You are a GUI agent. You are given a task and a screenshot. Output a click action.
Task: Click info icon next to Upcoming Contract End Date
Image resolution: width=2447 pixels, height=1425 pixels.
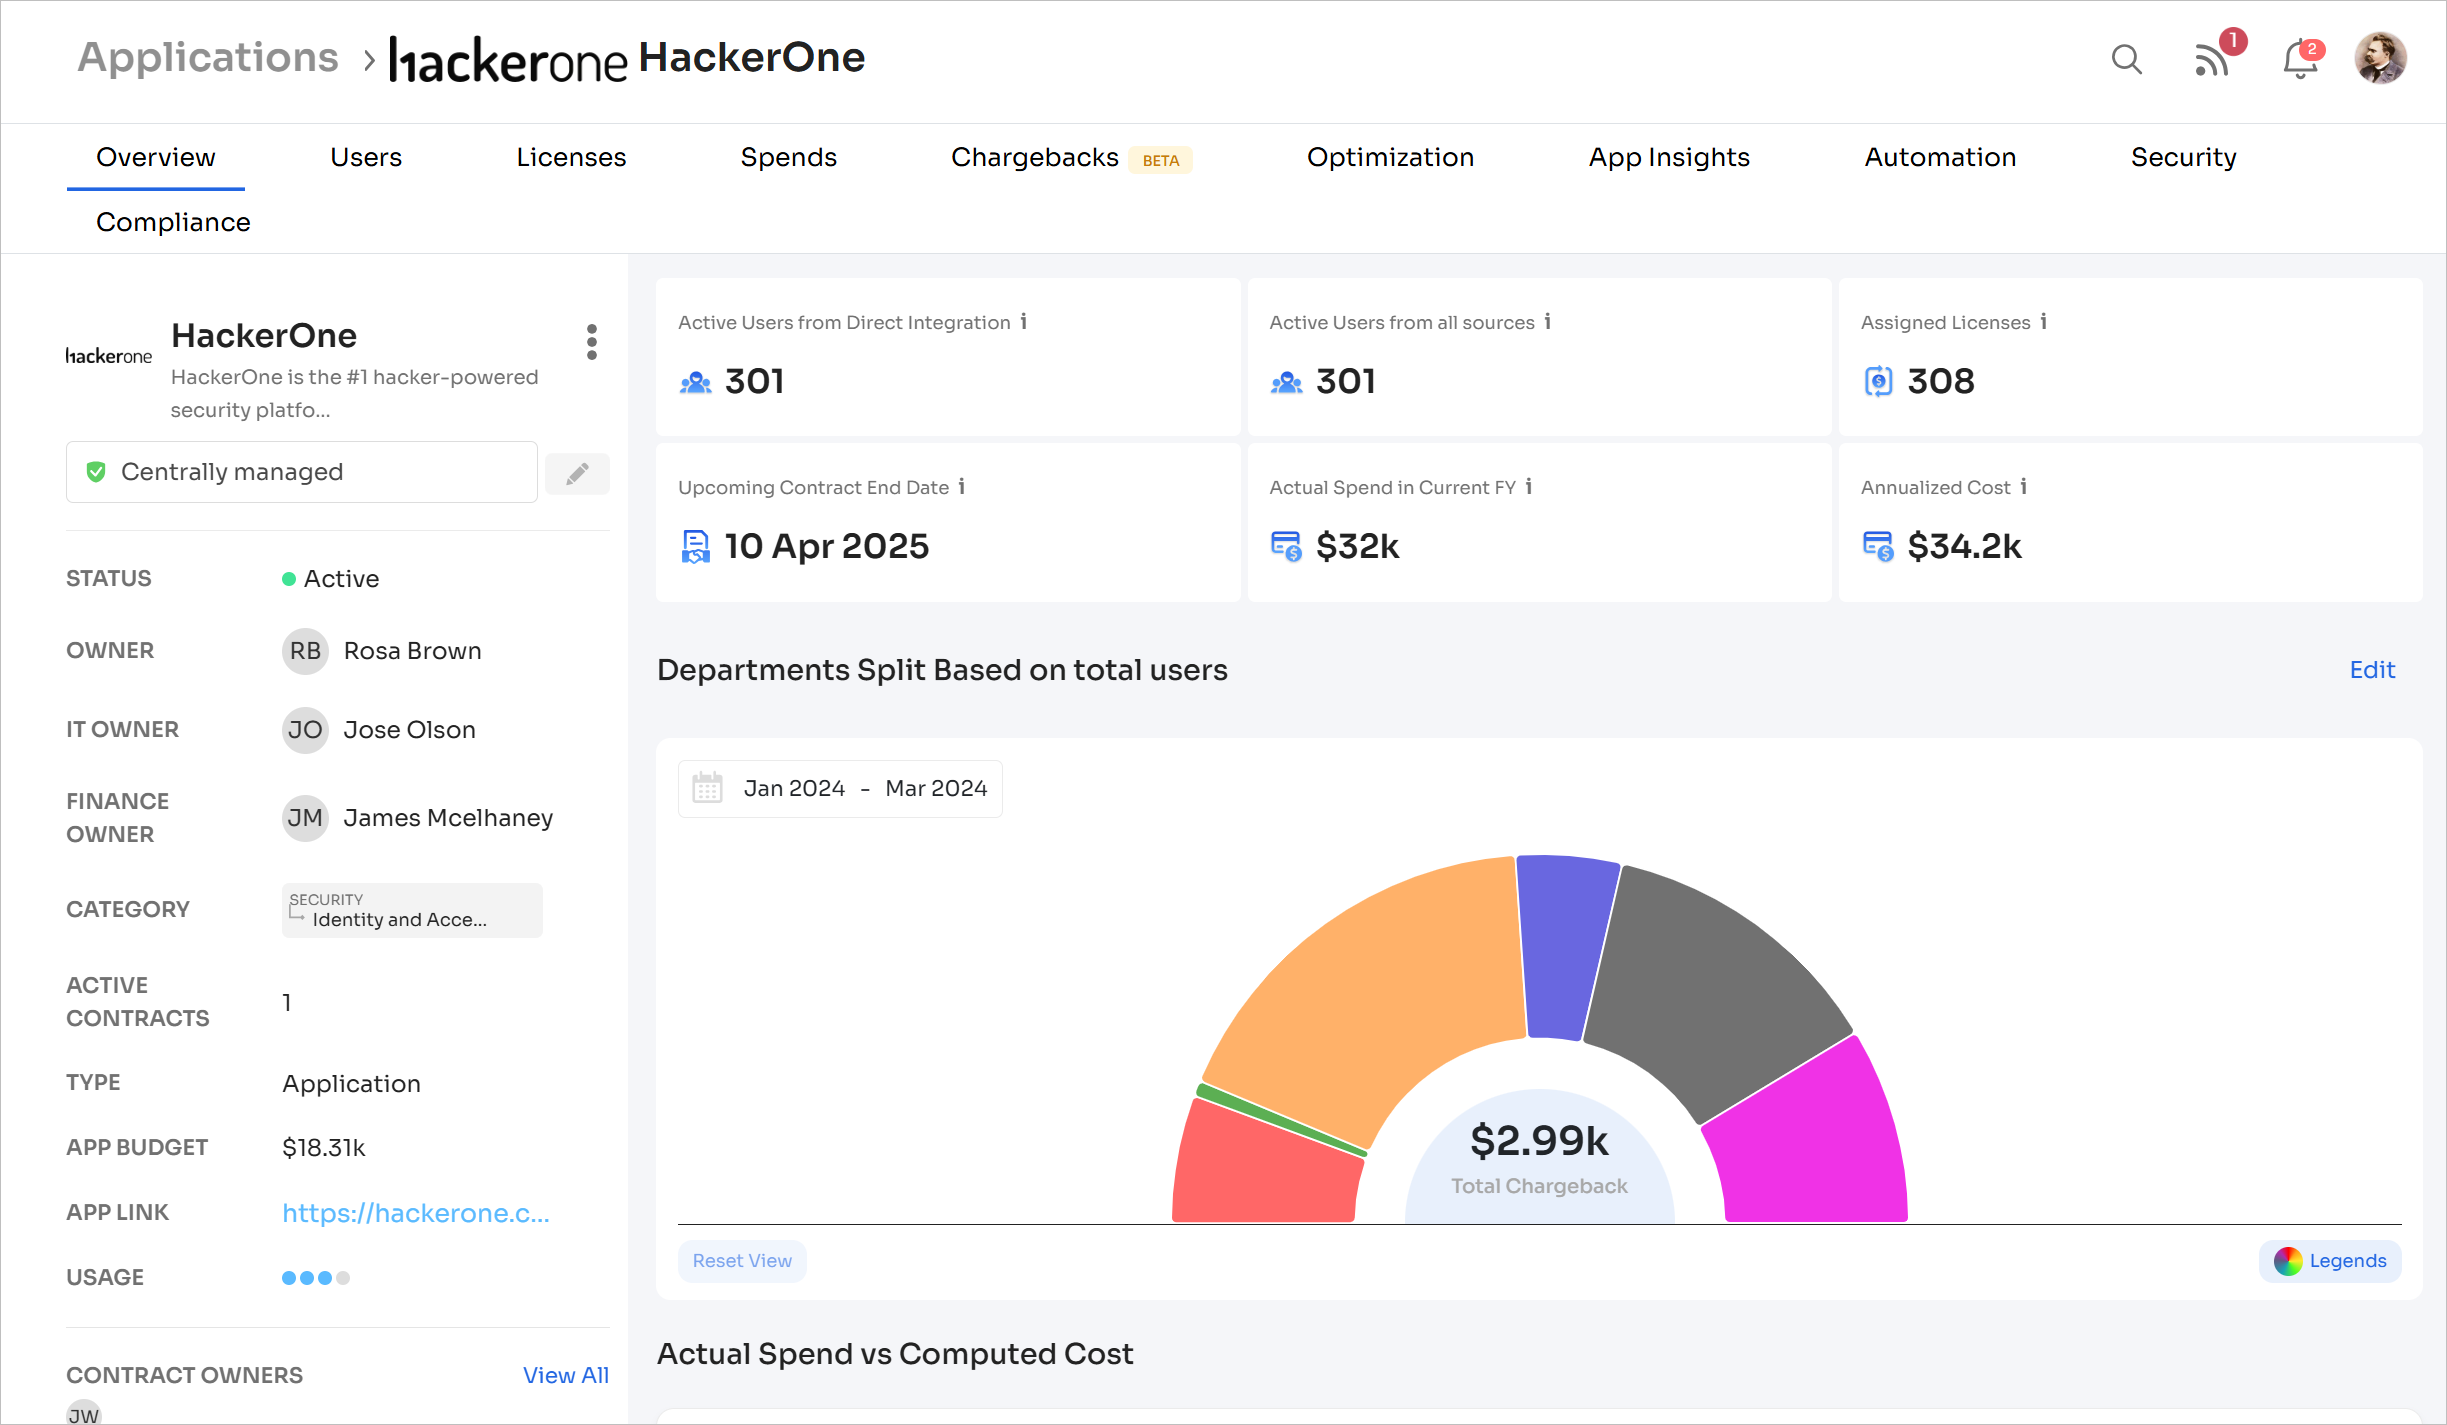(961, 487)
